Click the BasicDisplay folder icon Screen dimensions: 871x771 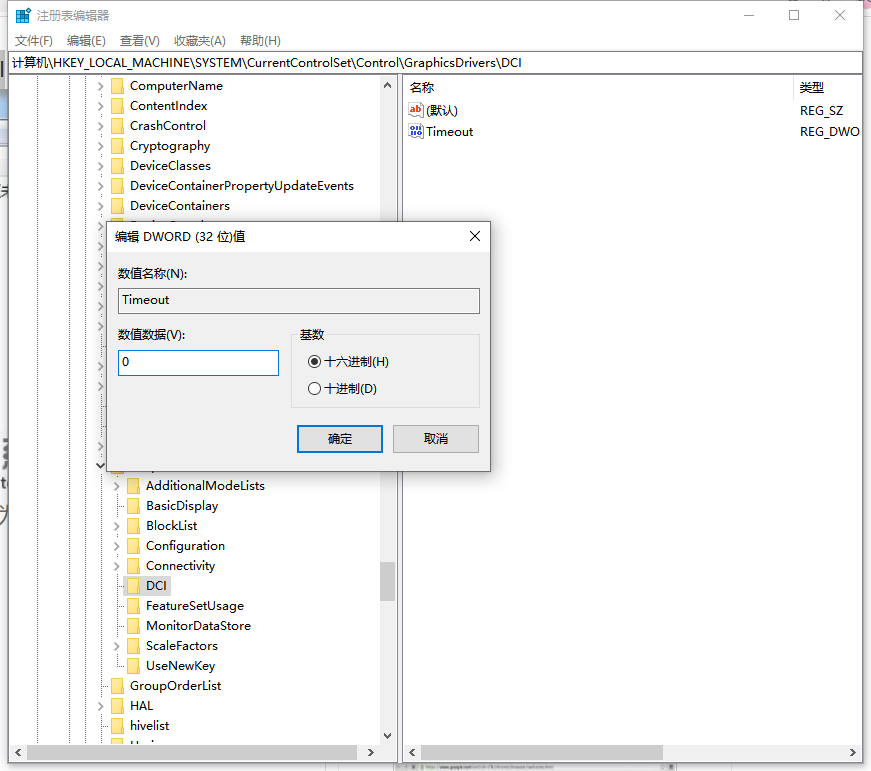(134, 505)
